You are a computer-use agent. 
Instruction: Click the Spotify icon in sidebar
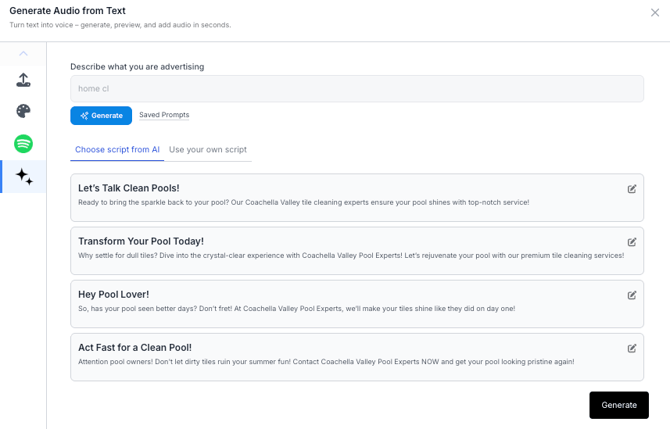click(x=23, y=144)
